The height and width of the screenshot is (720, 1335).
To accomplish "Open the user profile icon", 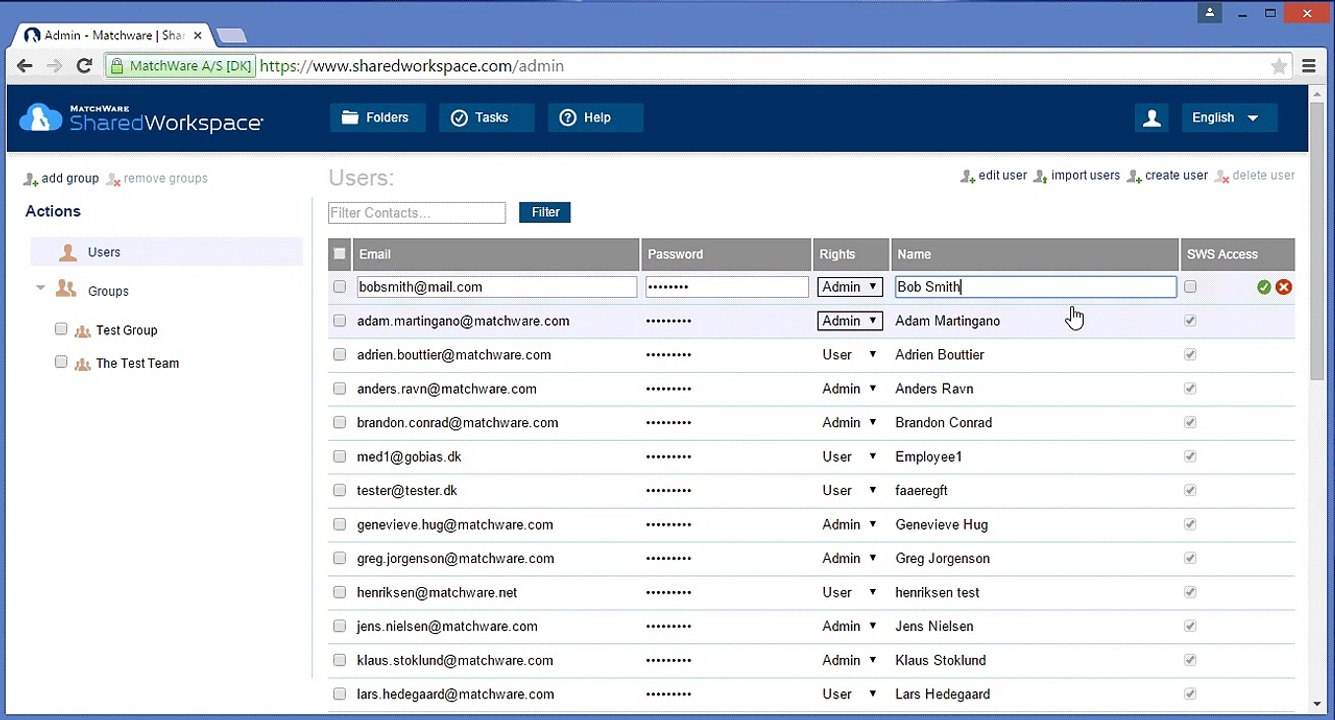I will click(1152, 118).
